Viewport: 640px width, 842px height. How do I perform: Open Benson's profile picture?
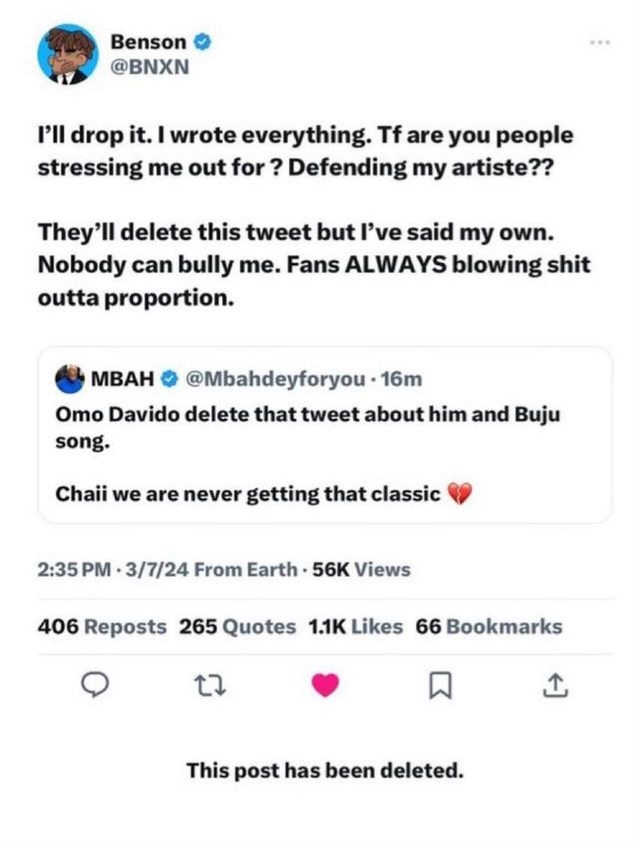(x=67, y=56)
